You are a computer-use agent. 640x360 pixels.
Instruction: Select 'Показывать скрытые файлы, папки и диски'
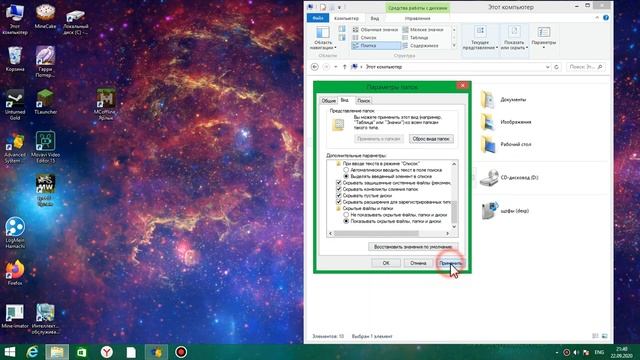(346, 221)
